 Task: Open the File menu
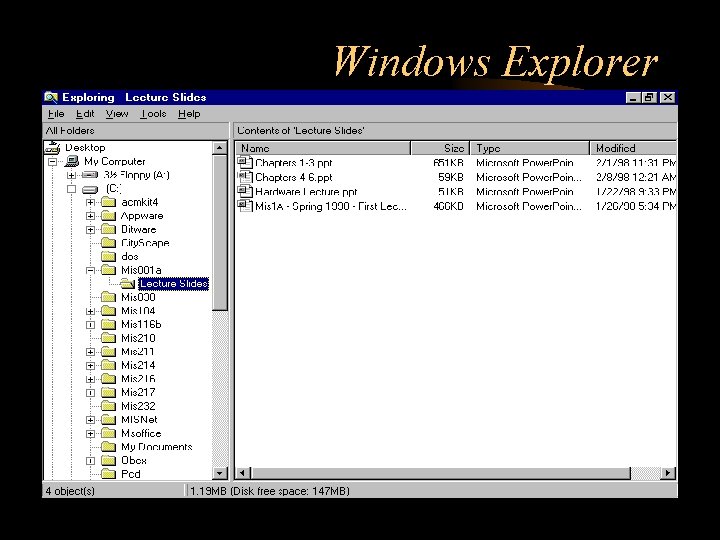[56, 114]
